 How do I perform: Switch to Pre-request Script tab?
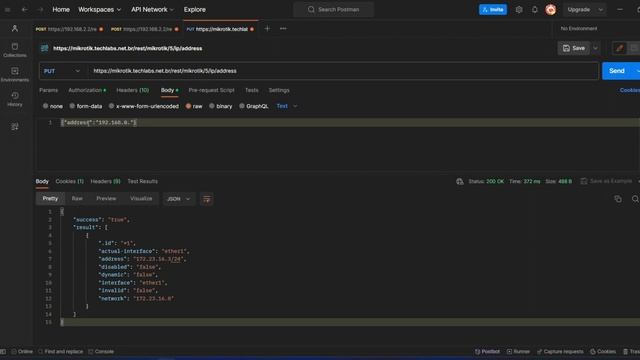click(x=211, y=90)
